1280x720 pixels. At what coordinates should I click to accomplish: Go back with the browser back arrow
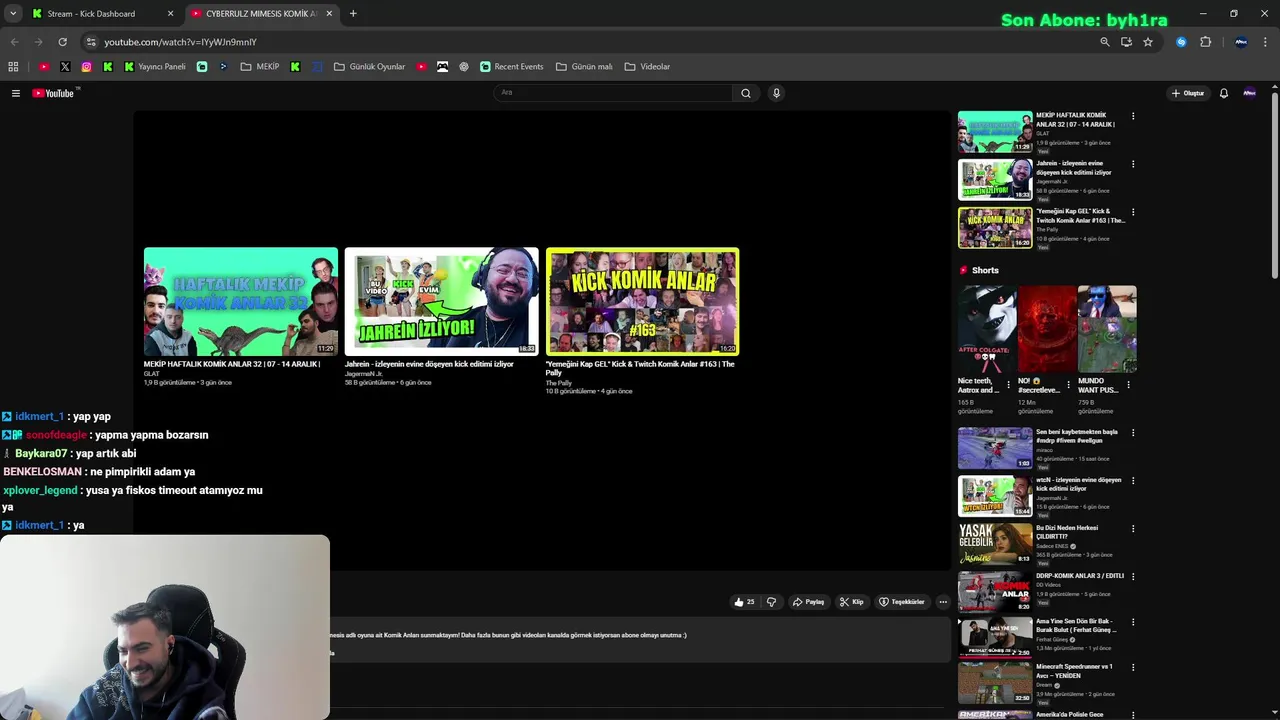(x=14, y=42)
